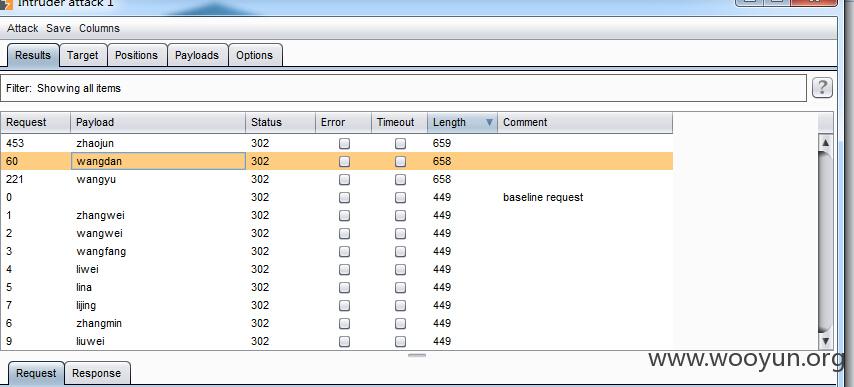Tick the Timeout checkbox for wangfang
This screenshot has height=387, width=854.
click(x=400, y=251)
